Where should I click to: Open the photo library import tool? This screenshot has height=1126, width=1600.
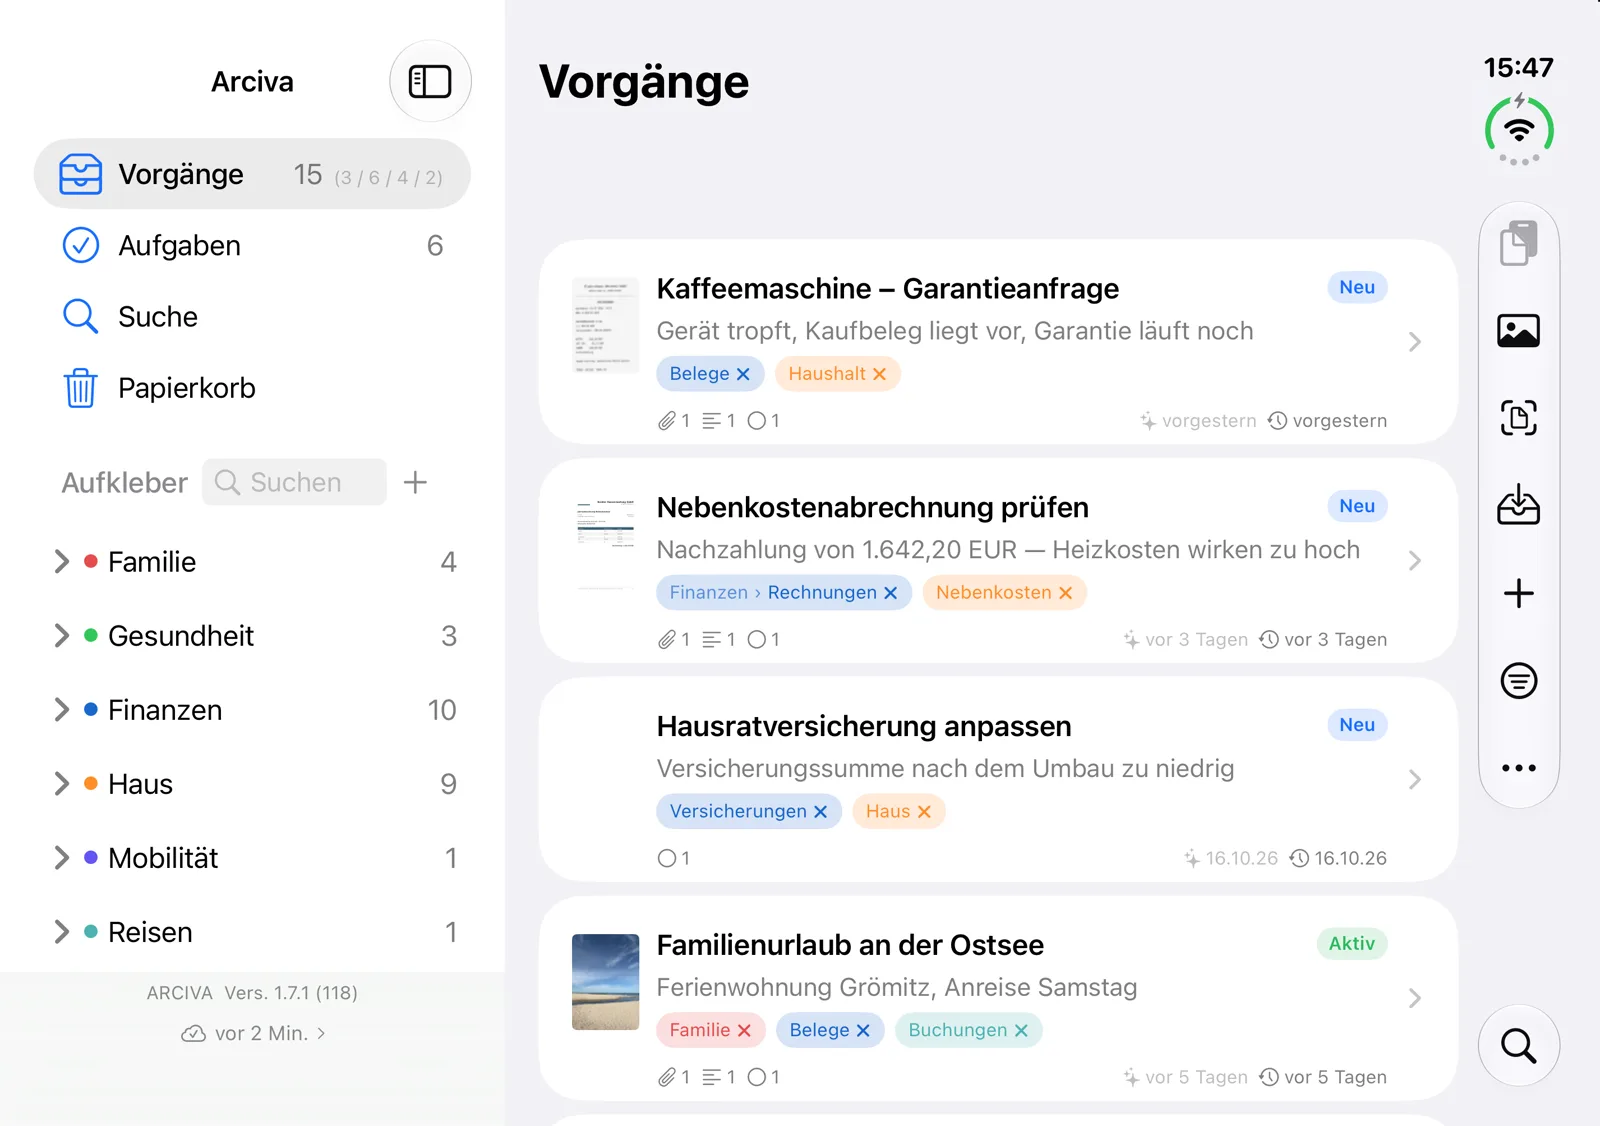click(x=1519, y=331)
